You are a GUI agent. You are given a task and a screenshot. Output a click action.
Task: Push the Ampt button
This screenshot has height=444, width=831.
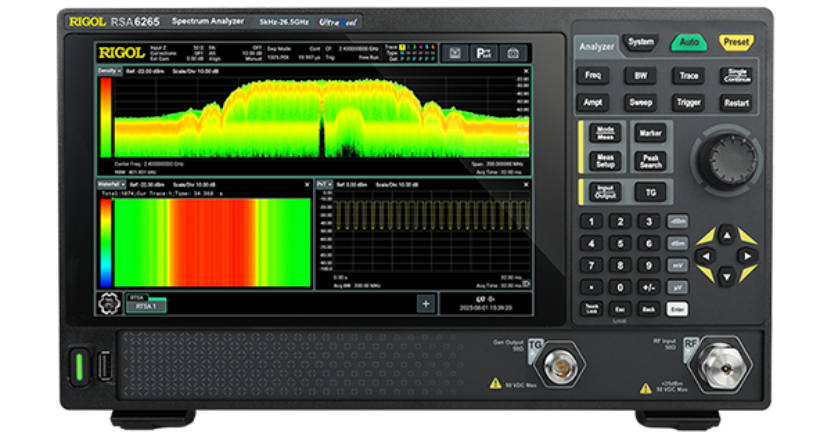593,102
